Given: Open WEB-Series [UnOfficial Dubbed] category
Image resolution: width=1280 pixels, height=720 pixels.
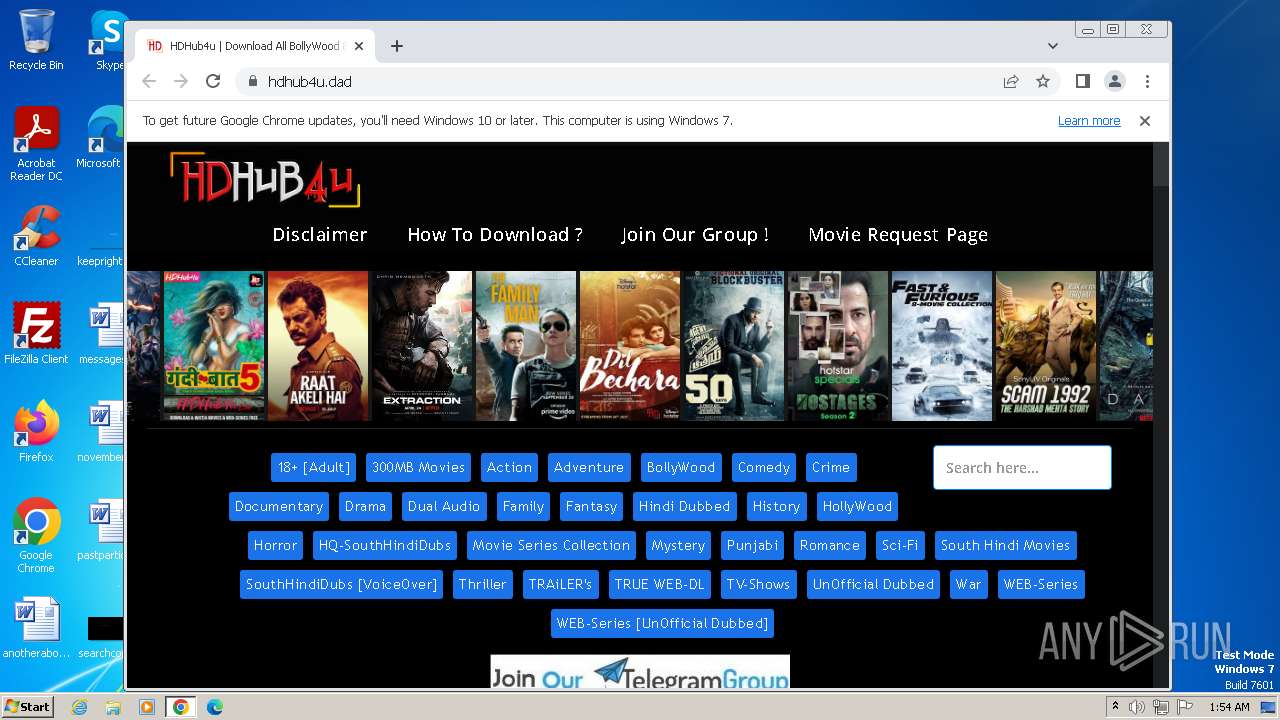Looking at the screenshot, I should coord(662,623).
